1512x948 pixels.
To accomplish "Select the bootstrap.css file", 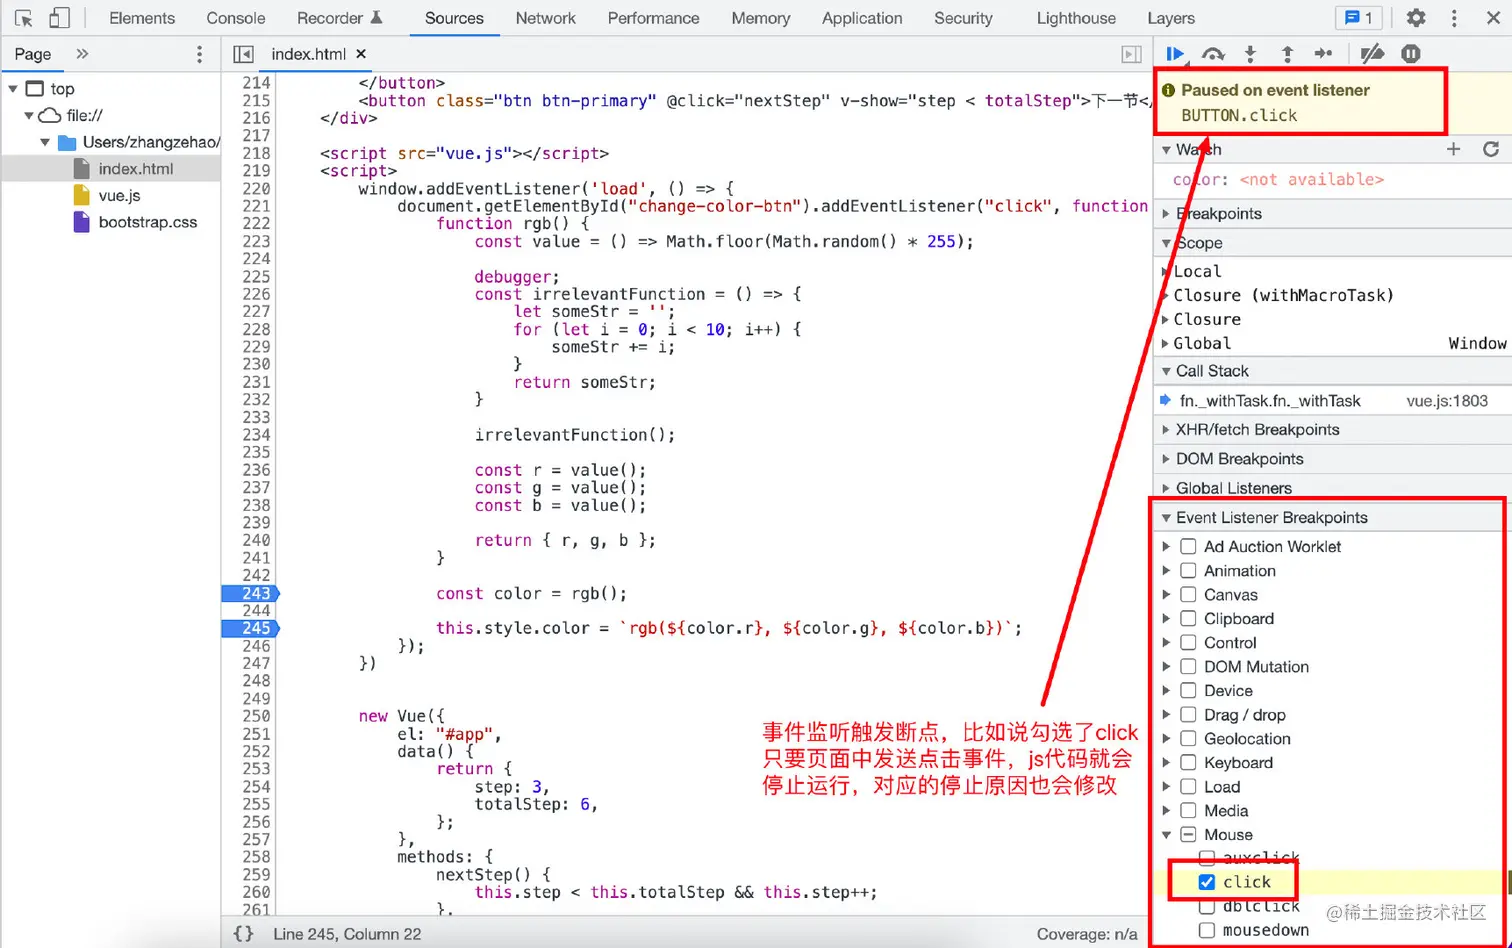I will [148, 222].
